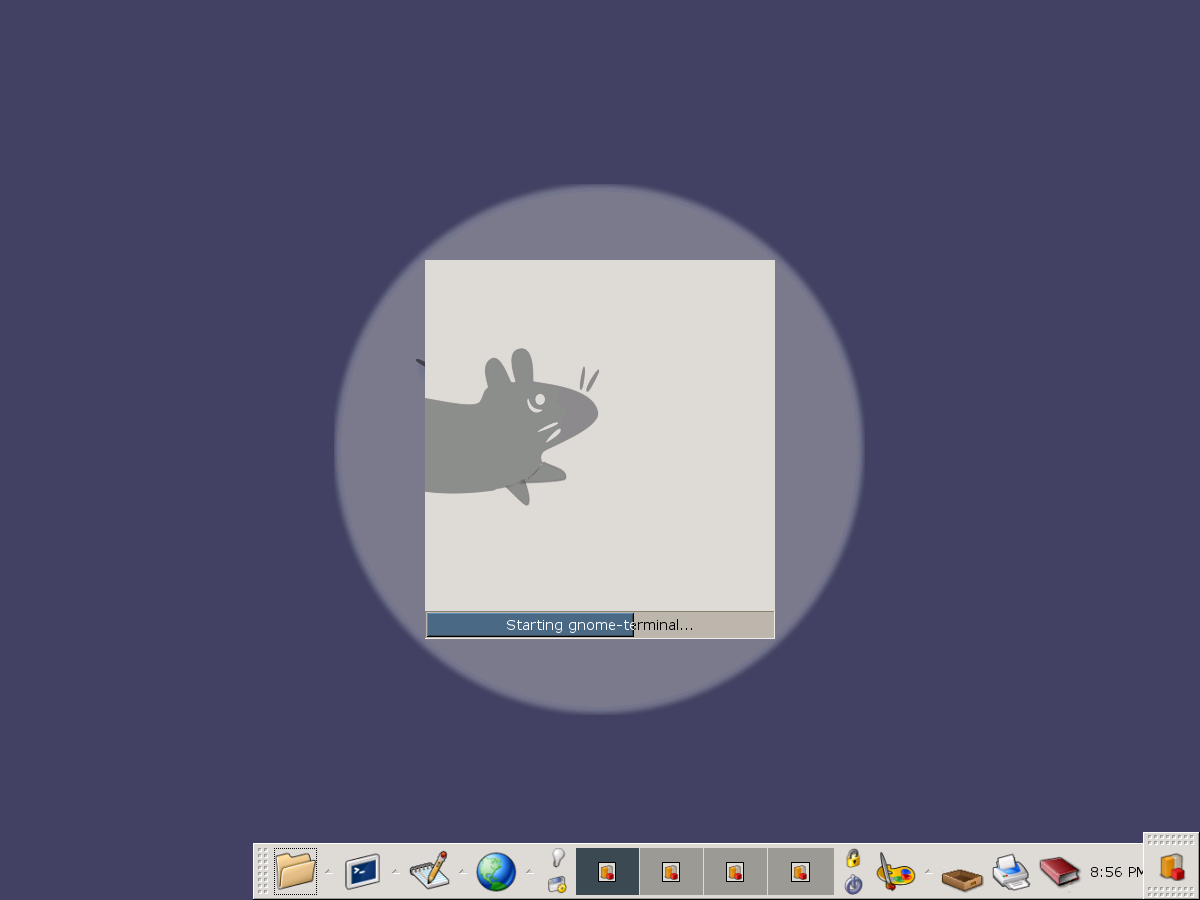Screen dimensions: 1200x900
Task: Click the small window icon below the light bulb
Action: (x=557, y=884)
